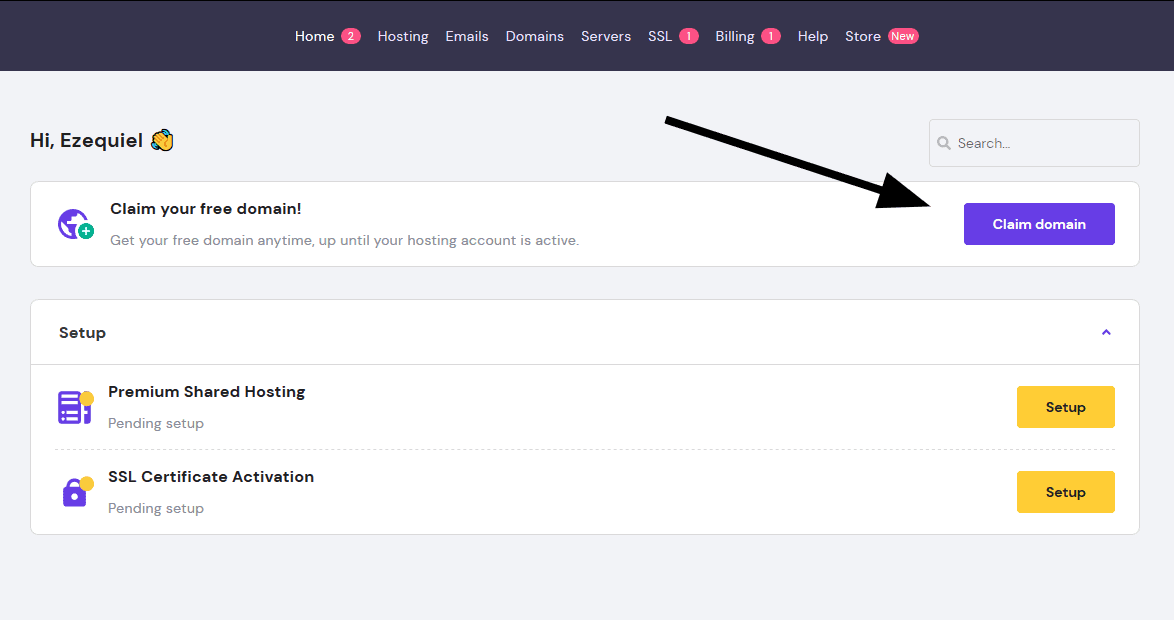
Task: Click the 'Get your free domain anytime' description
Action: pos(344,240)
